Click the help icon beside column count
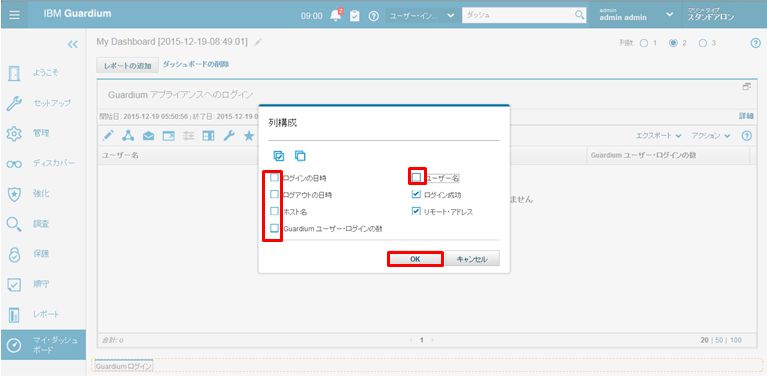The height and width of the screenshot is (376, 767). point(755,43)
